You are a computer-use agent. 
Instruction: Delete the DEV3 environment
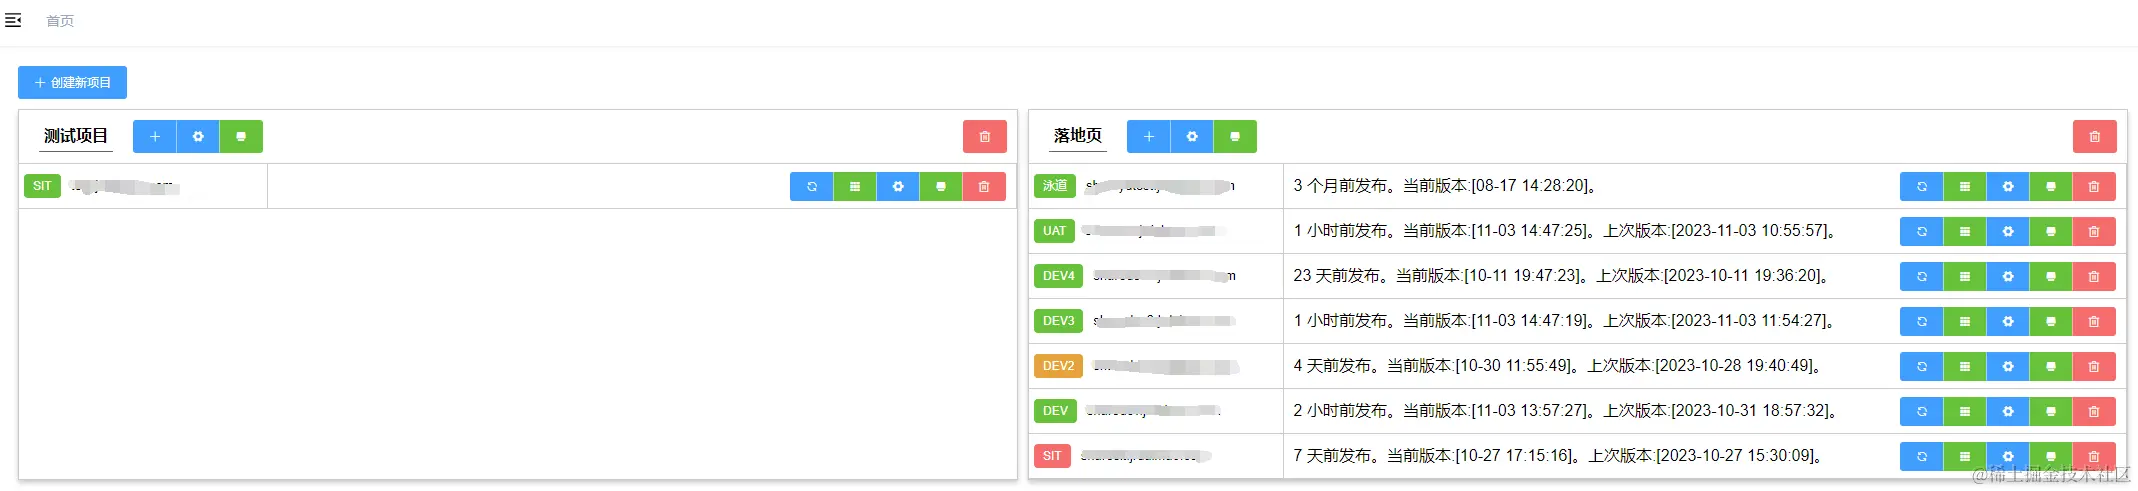pyautogui.click(x=2094, y=322)
